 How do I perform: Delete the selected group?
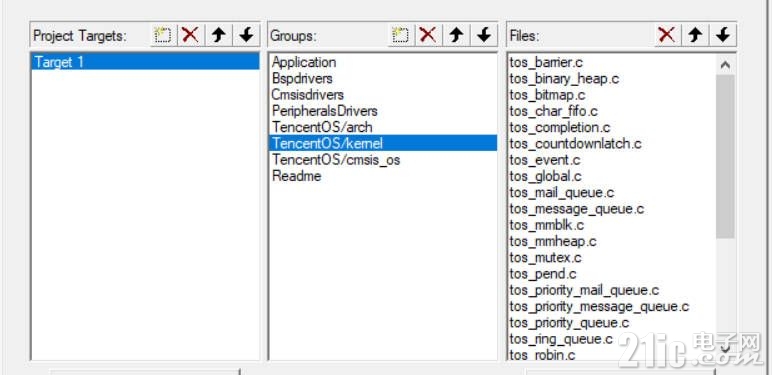tap(428, 35)
